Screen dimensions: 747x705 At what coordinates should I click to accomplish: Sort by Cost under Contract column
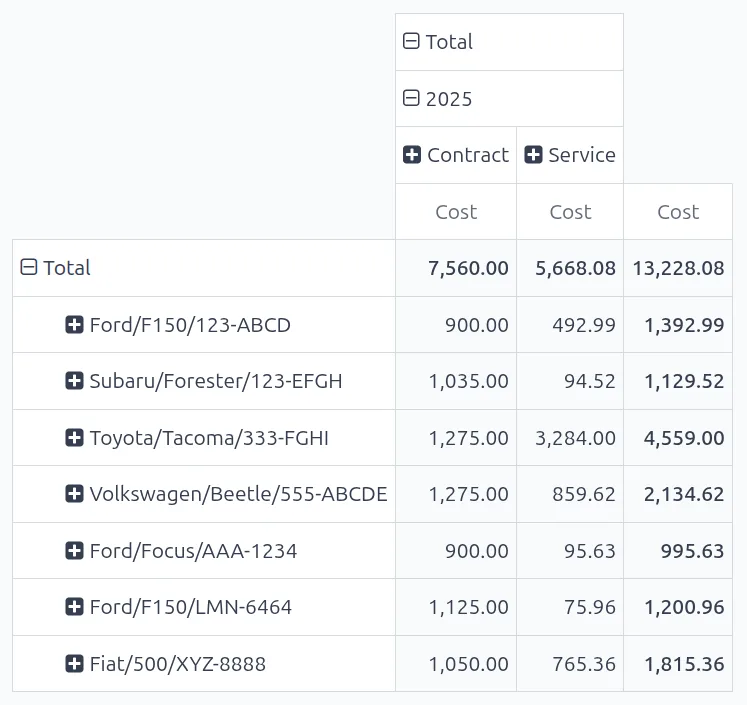point(456,212)
